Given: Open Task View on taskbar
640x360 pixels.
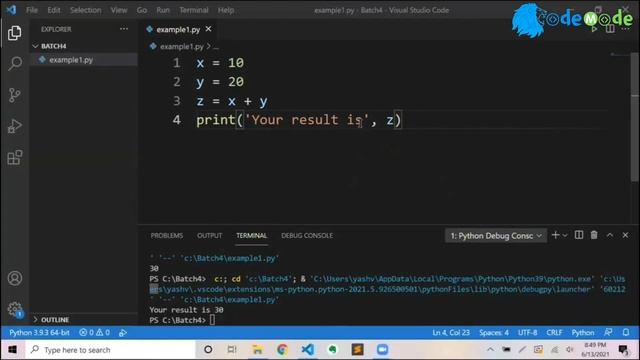Looking at the screenshot, I should (232, 350).
